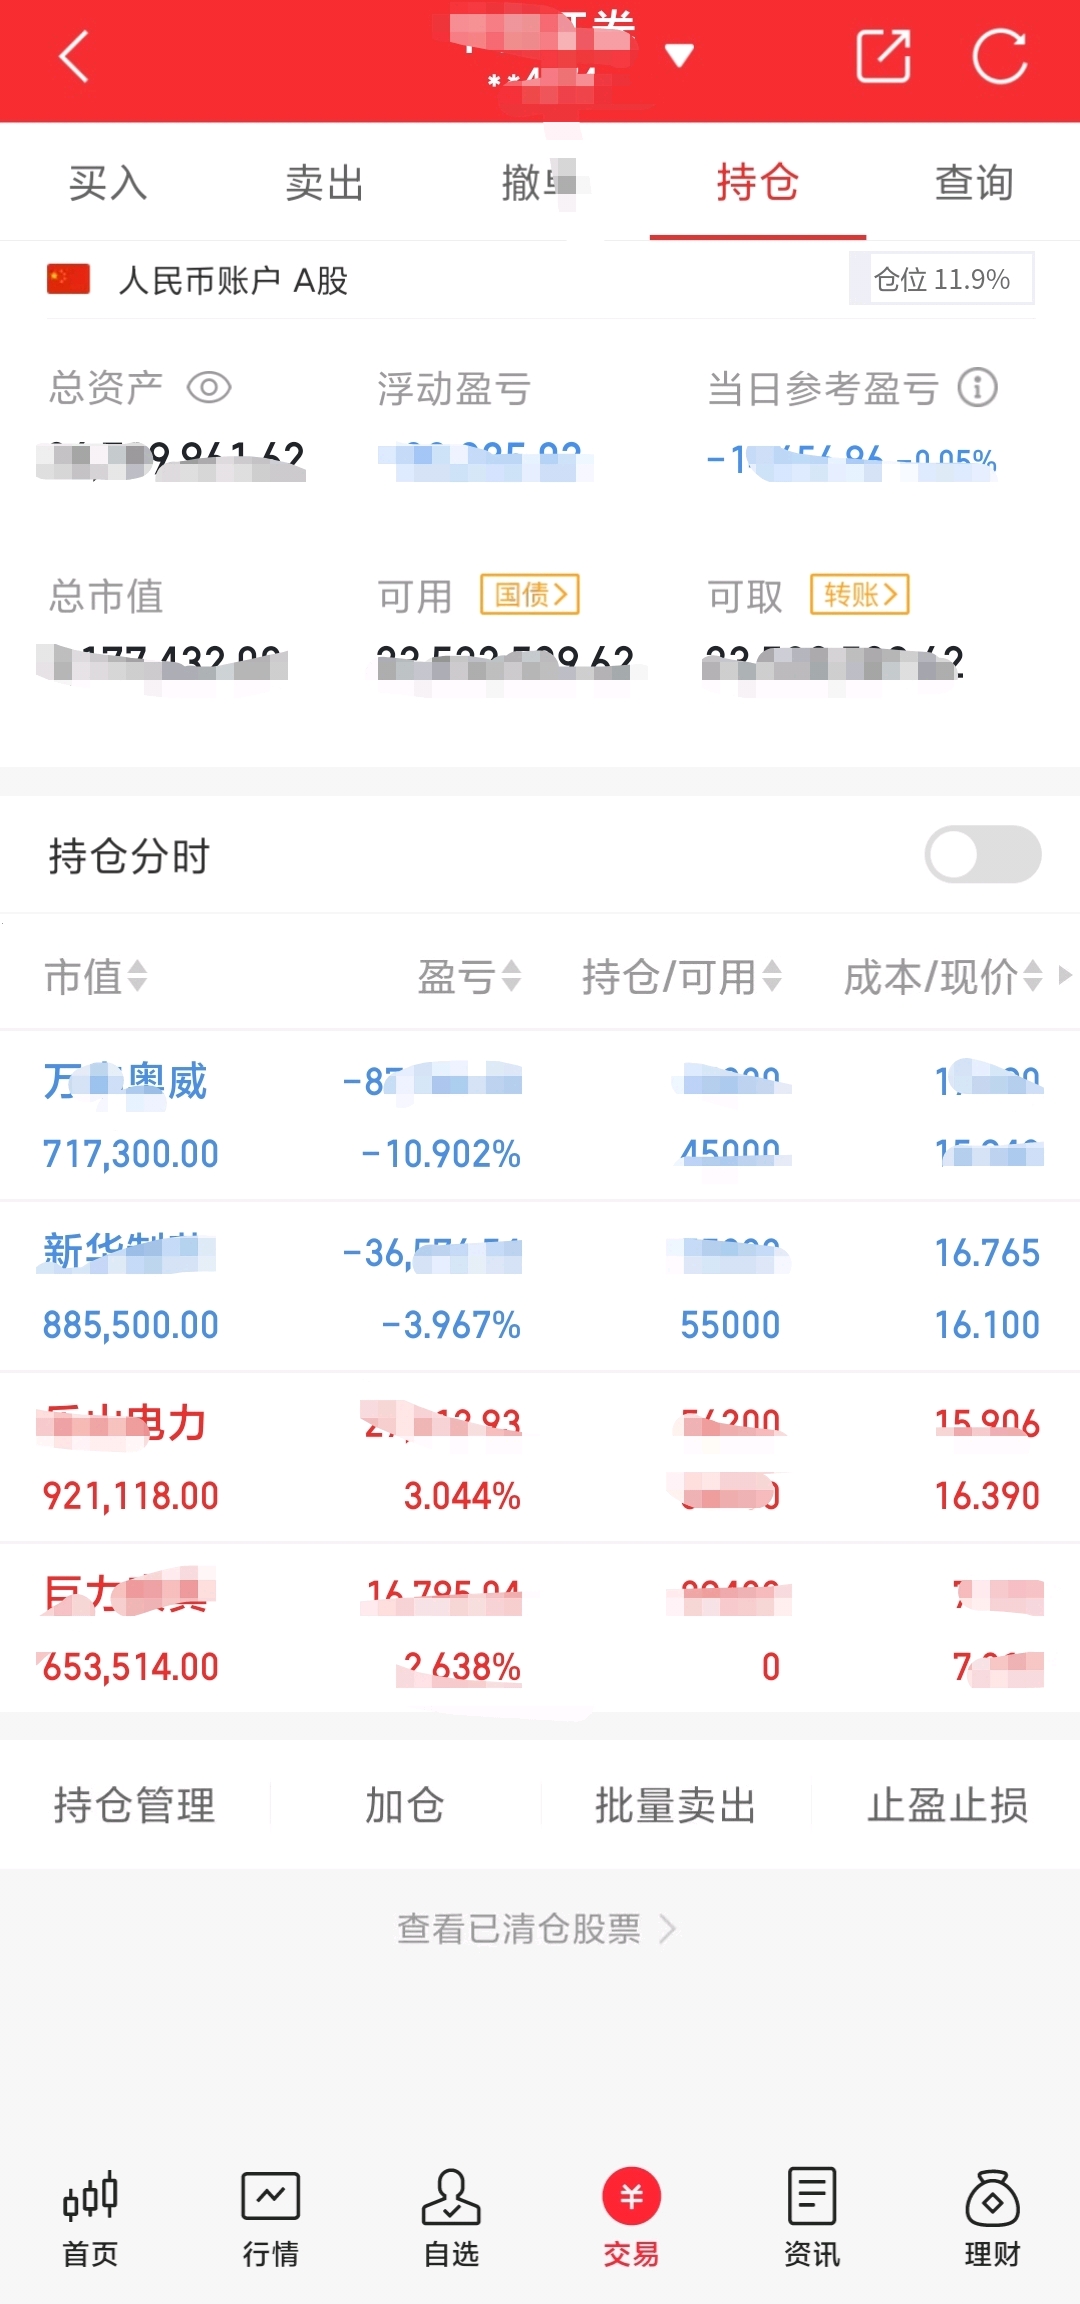
Task: Select the 新华制药 holding row
Action: 540,1287
